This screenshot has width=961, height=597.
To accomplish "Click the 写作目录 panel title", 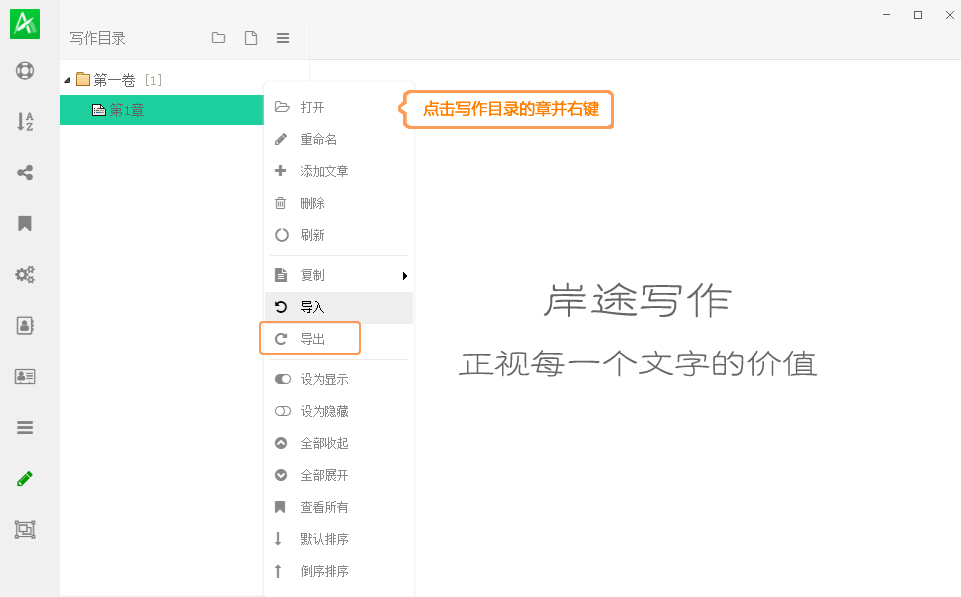I will click(97, 38).
